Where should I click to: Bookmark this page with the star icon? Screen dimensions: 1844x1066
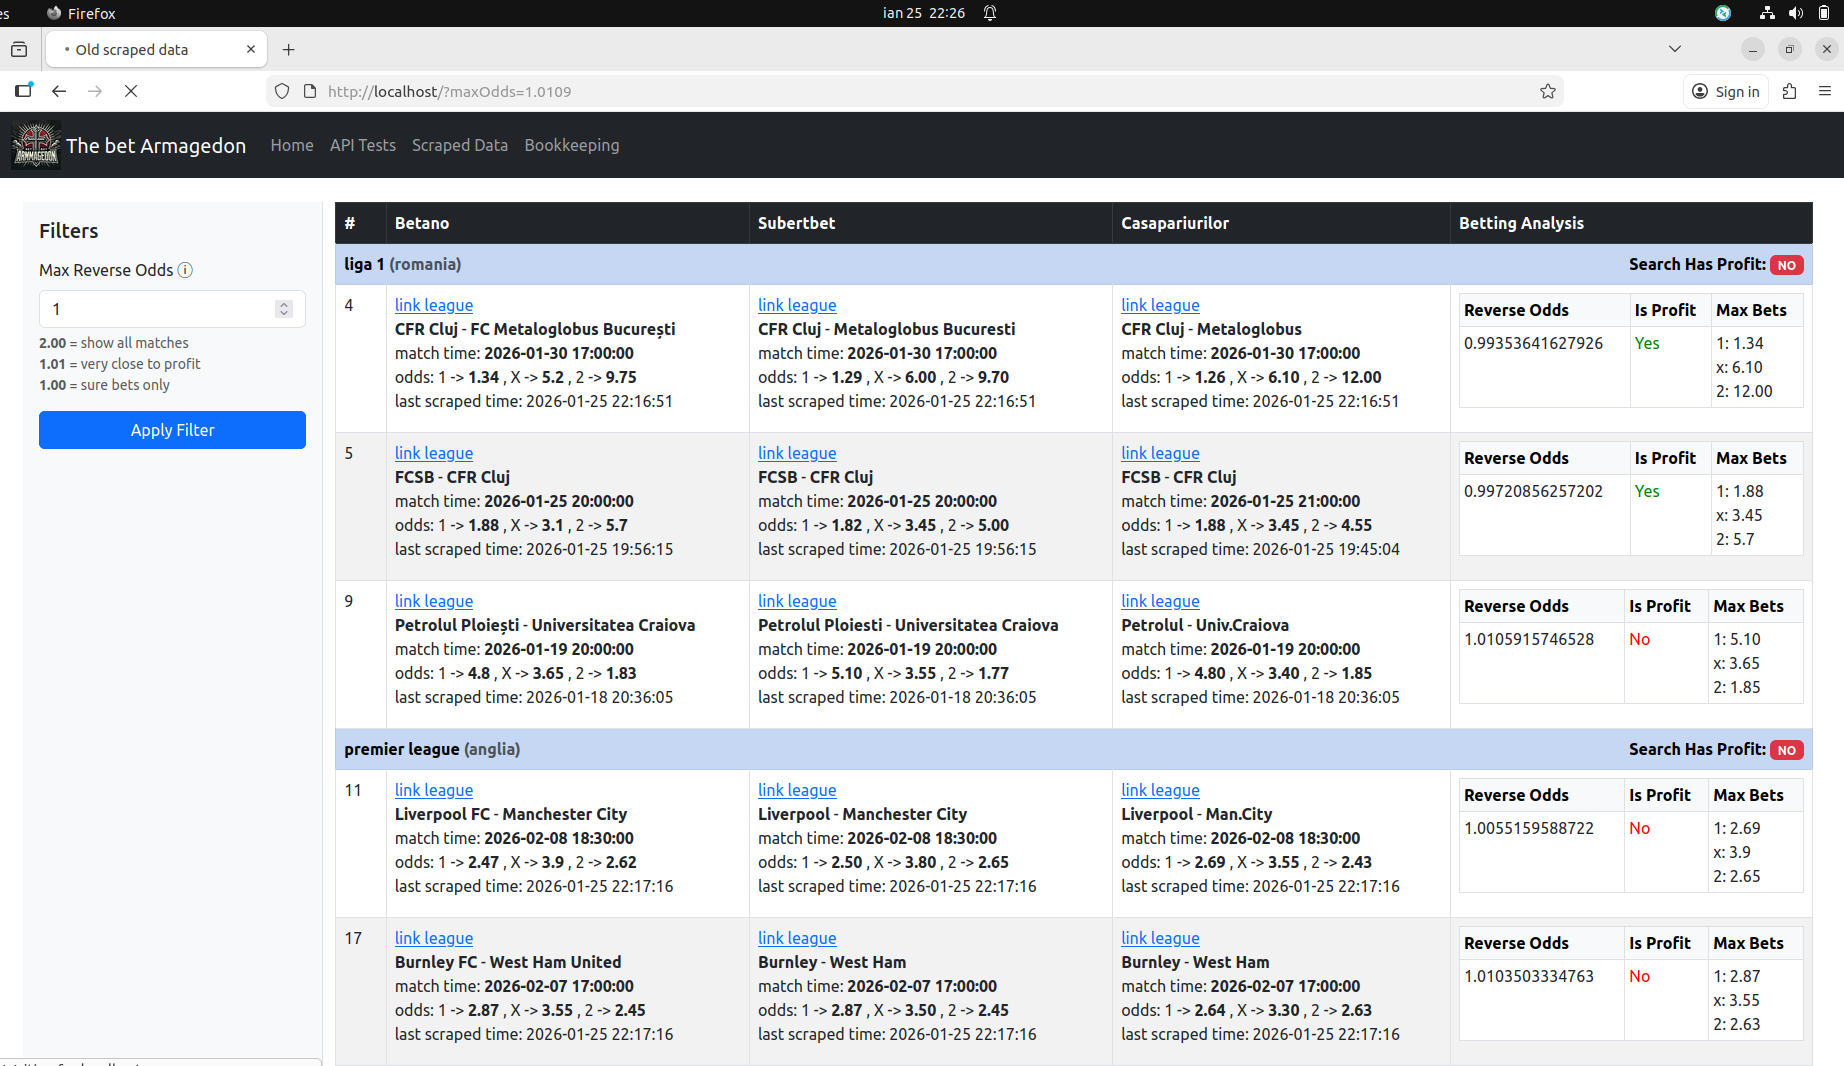[1547, 91]
